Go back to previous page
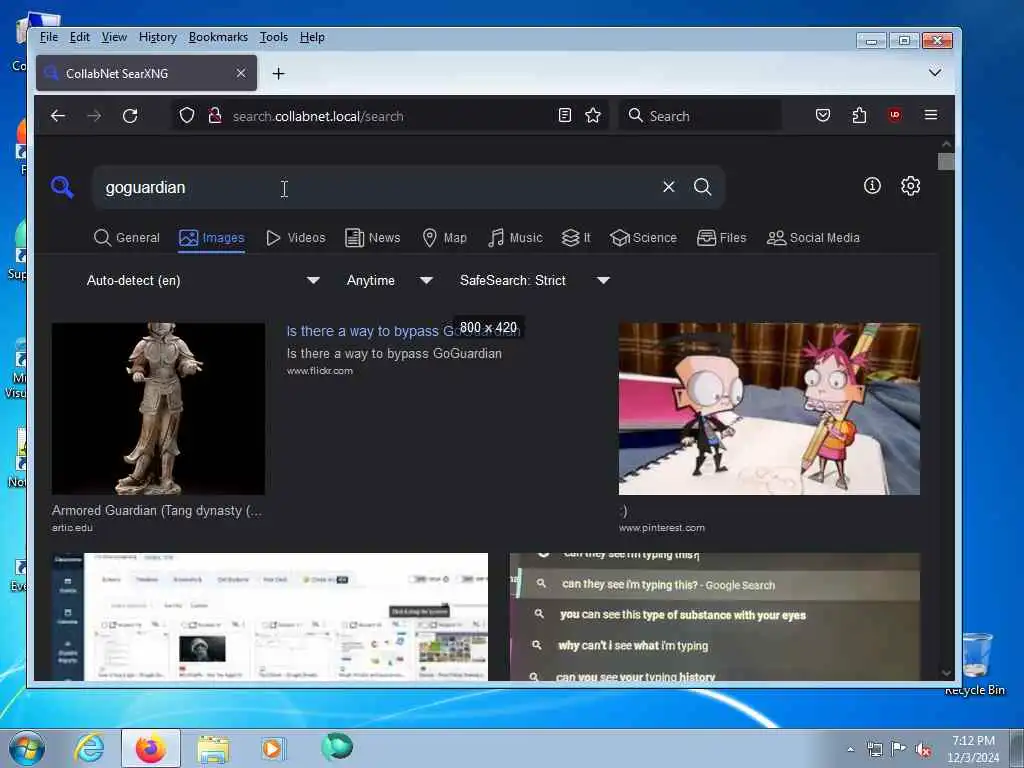Image resolution: width=1024 pixels, height=768 pixels. click(58, 116)
